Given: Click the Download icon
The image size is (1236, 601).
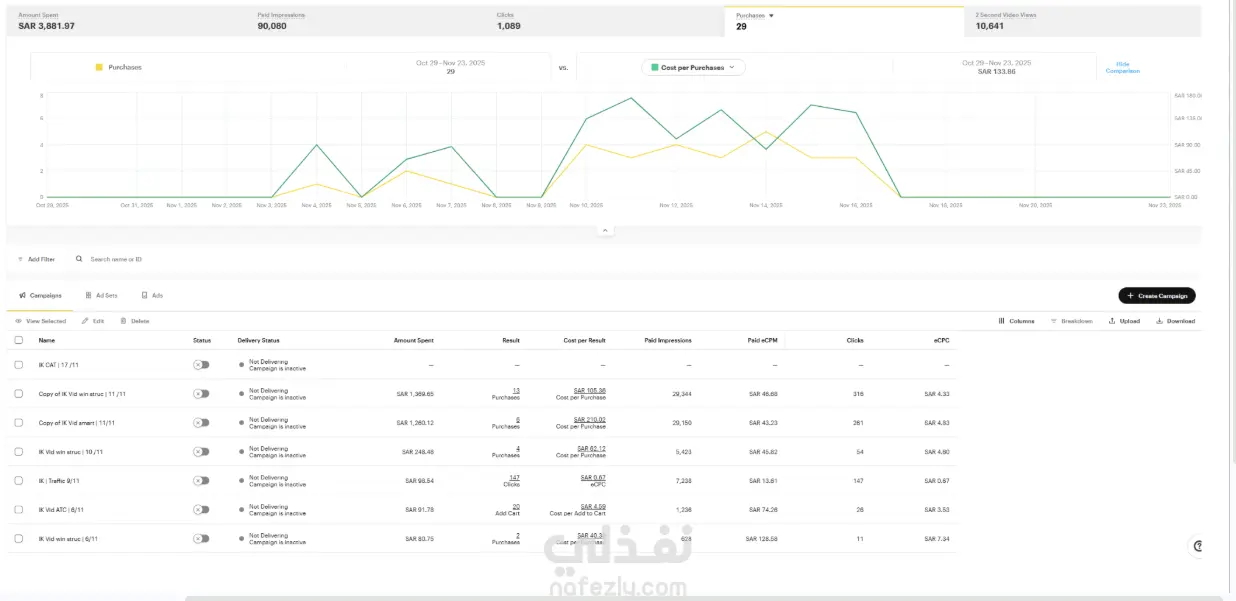Looking at the screenshot, I should tap(1159, 321).
